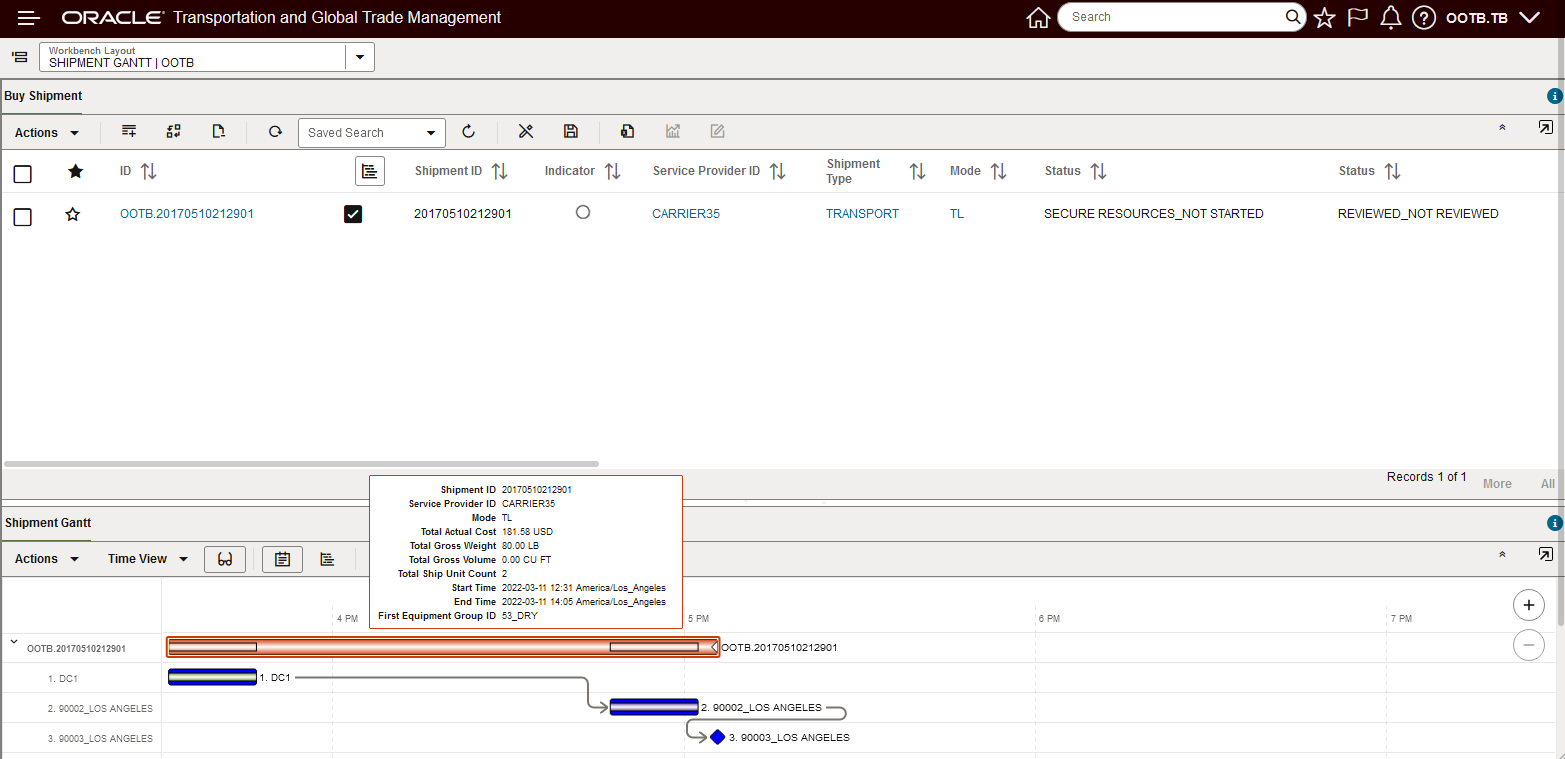1565x759 pixels.
Task: Go to the Home page icon
Action: [1038, 18]
